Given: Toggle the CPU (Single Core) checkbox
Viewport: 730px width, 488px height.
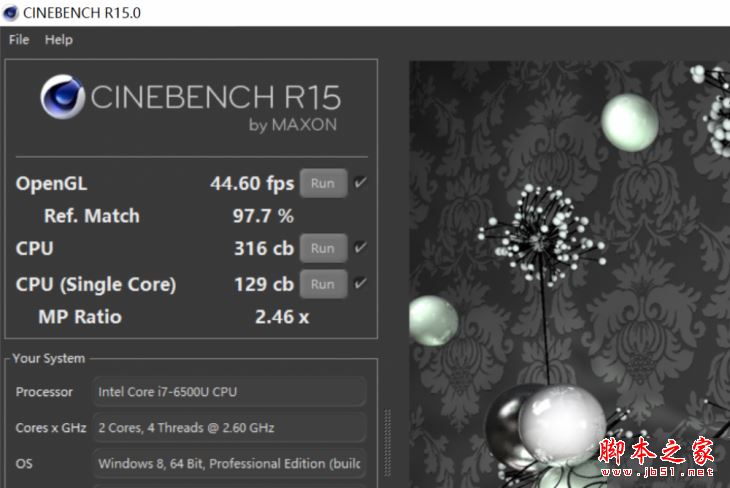Looking at the screenshot, I should point(360,283).
